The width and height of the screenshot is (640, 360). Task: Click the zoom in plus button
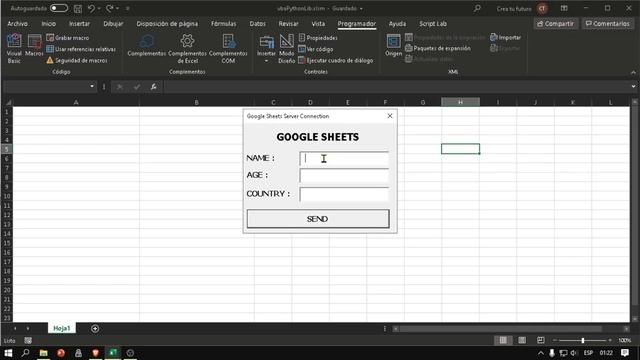(x=610, y=340)
